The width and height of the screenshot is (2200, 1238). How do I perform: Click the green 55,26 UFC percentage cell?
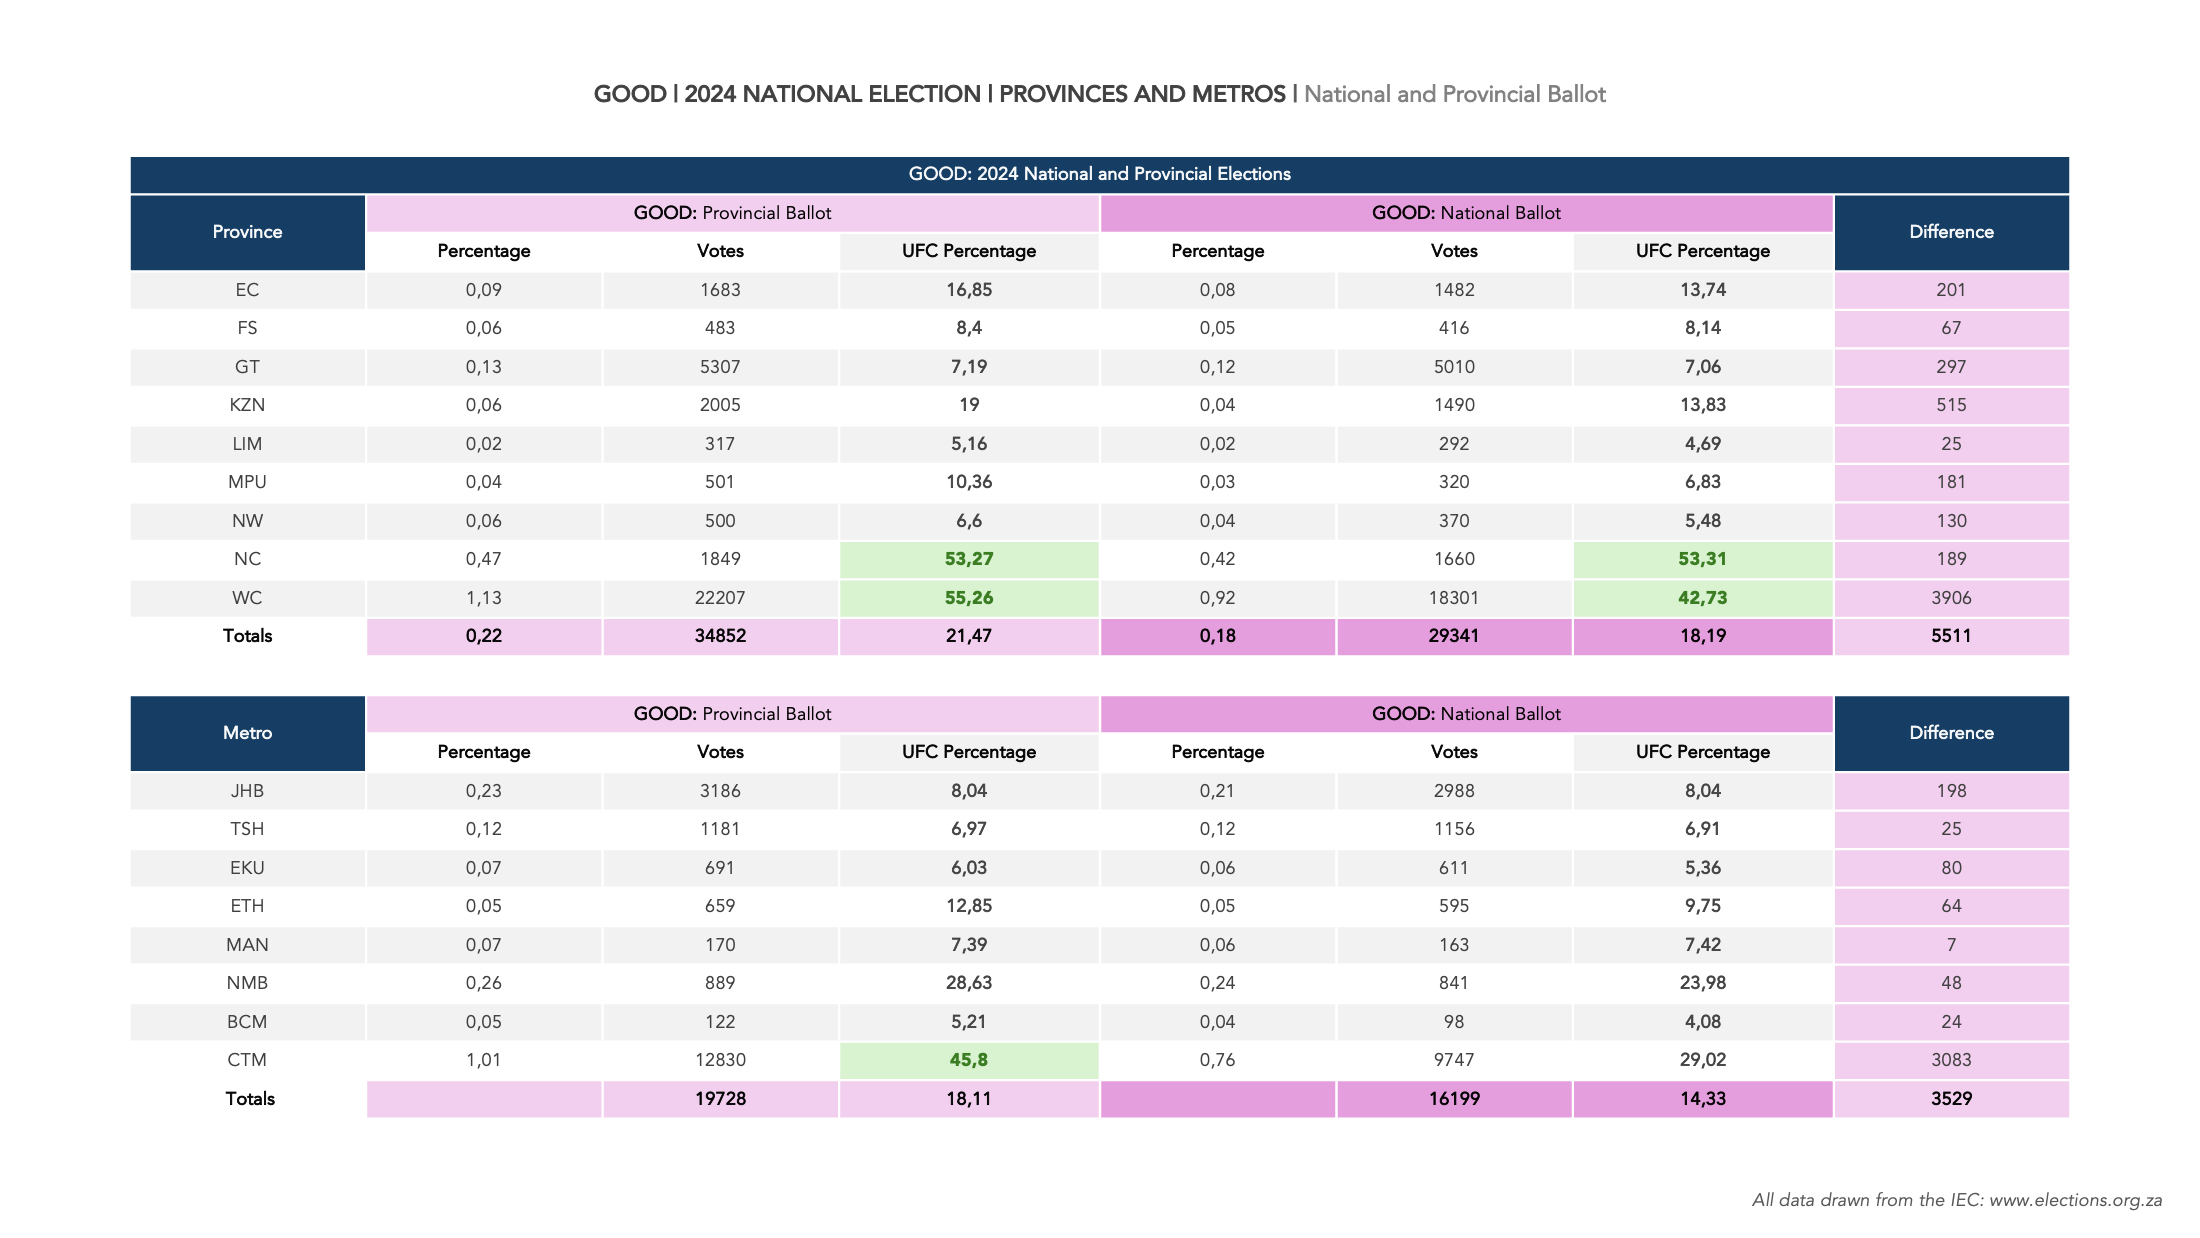pos(968,598)
